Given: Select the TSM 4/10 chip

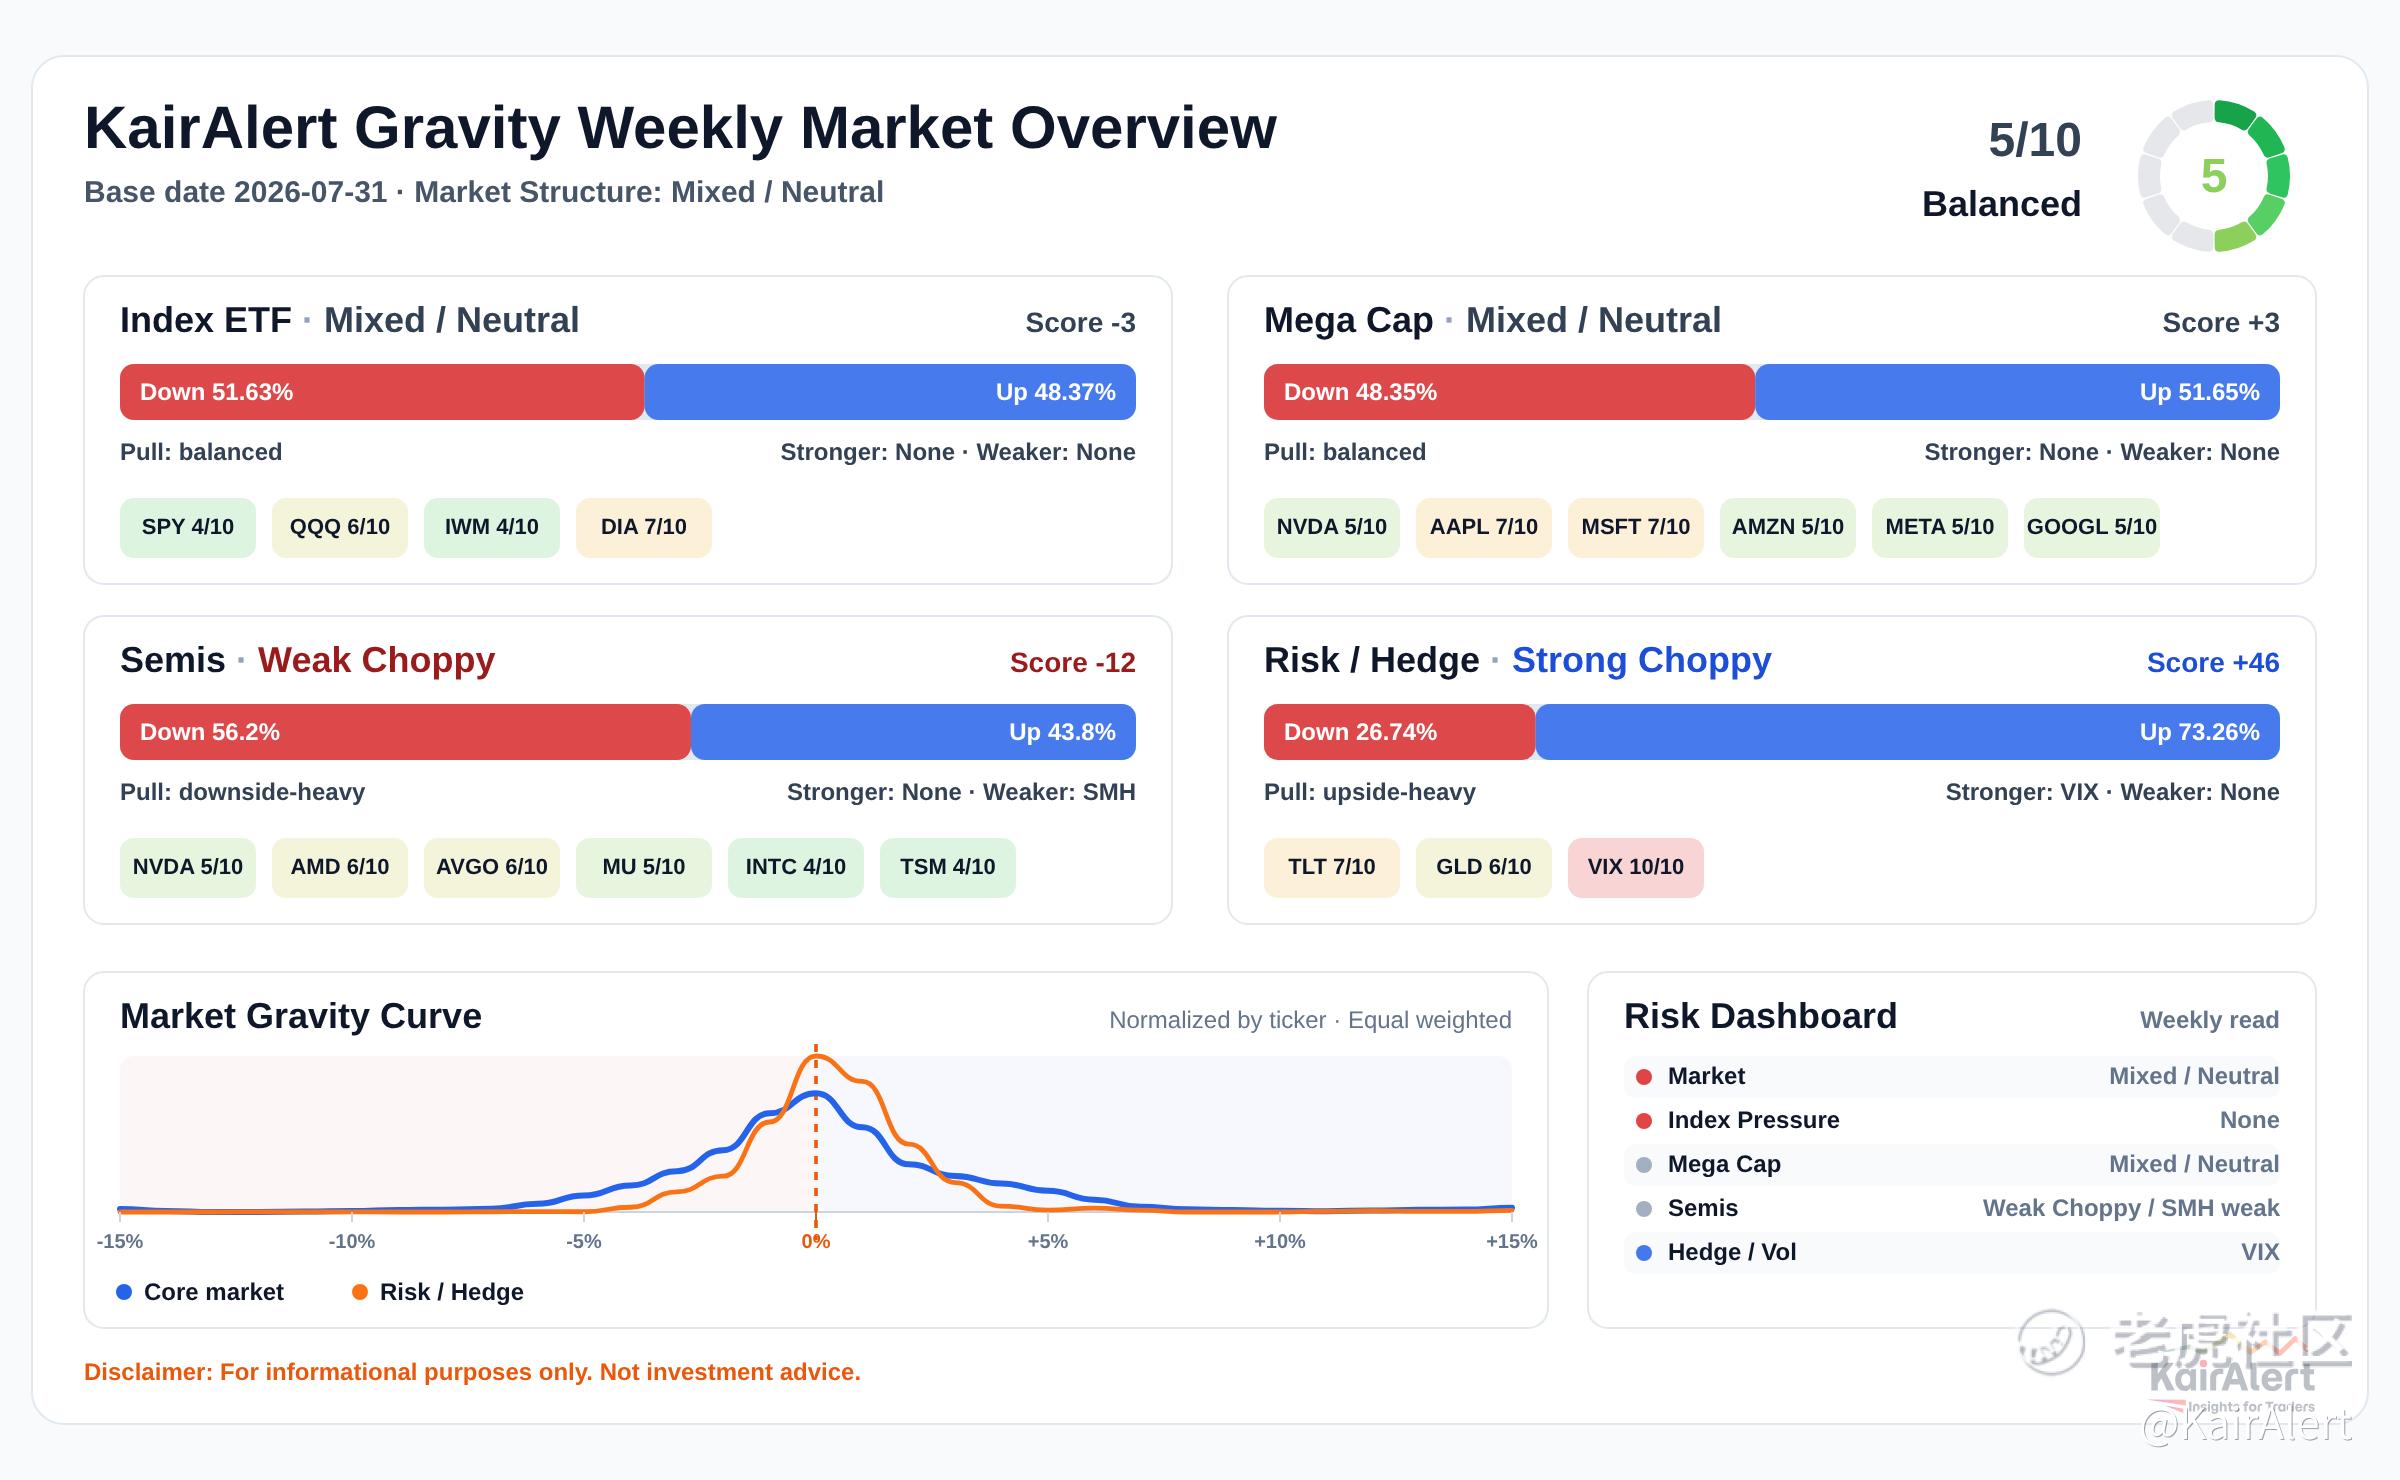Looking at the screenshot, I should 948,867.
